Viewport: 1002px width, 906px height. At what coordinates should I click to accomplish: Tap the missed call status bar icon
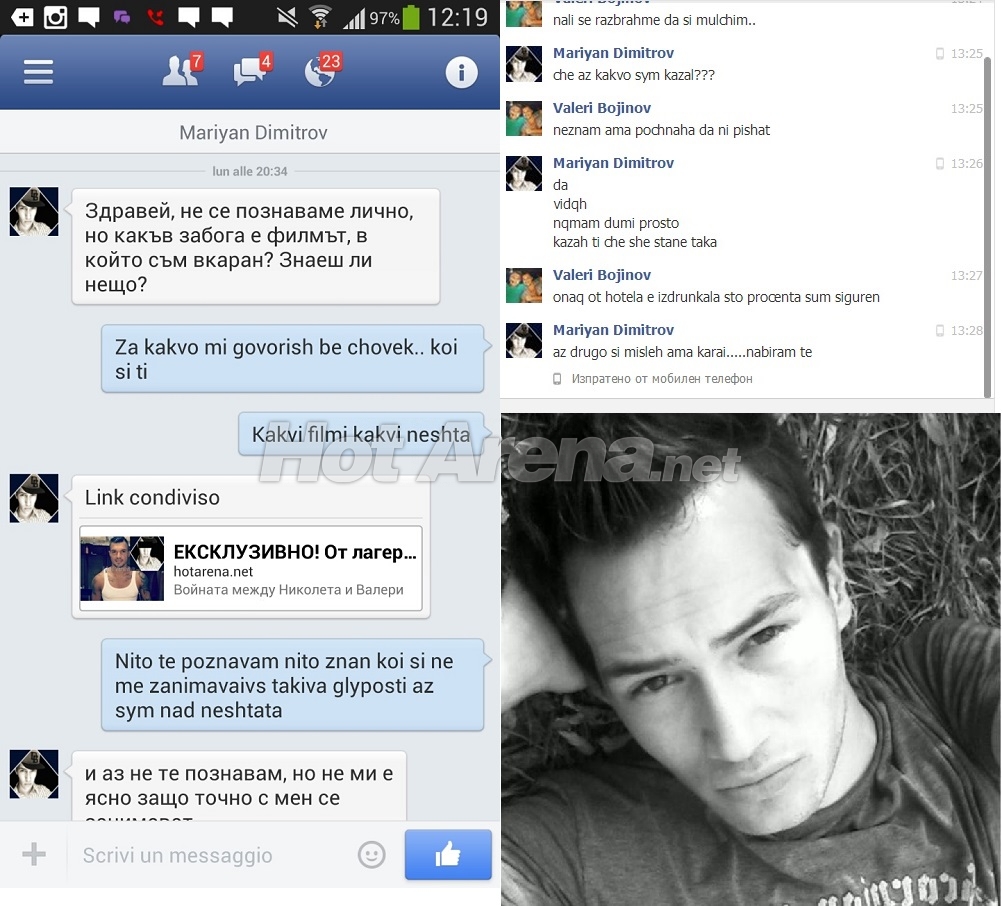point(155,17)
